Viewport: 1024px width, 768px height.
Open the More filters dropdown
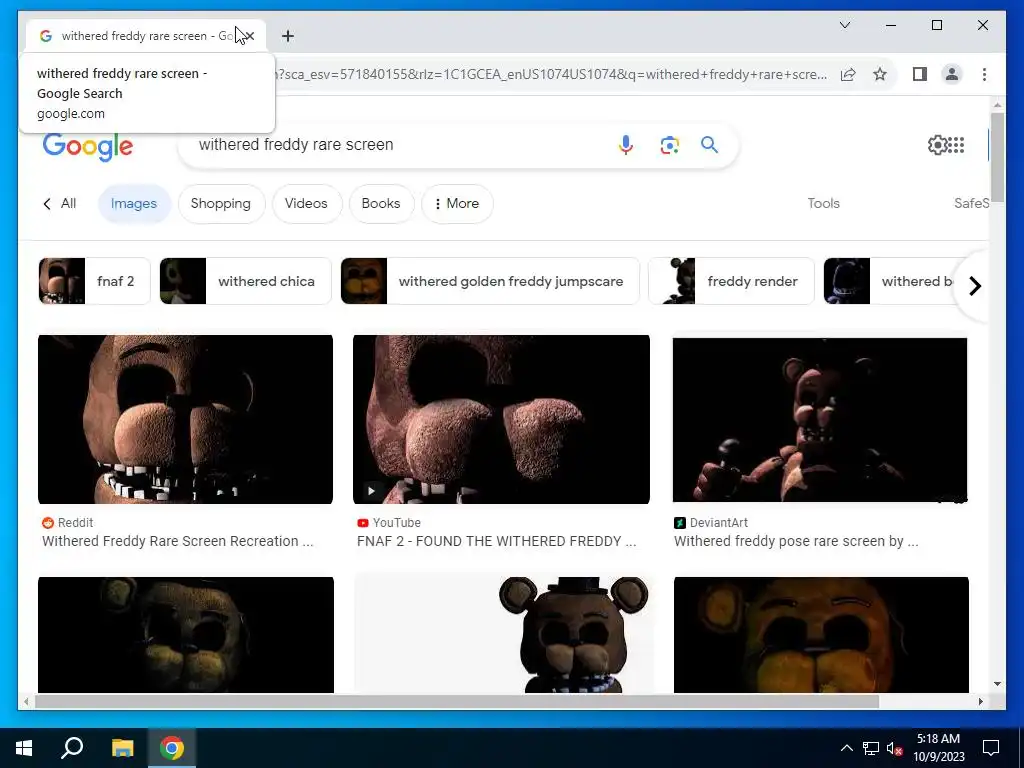pos(457,204)
